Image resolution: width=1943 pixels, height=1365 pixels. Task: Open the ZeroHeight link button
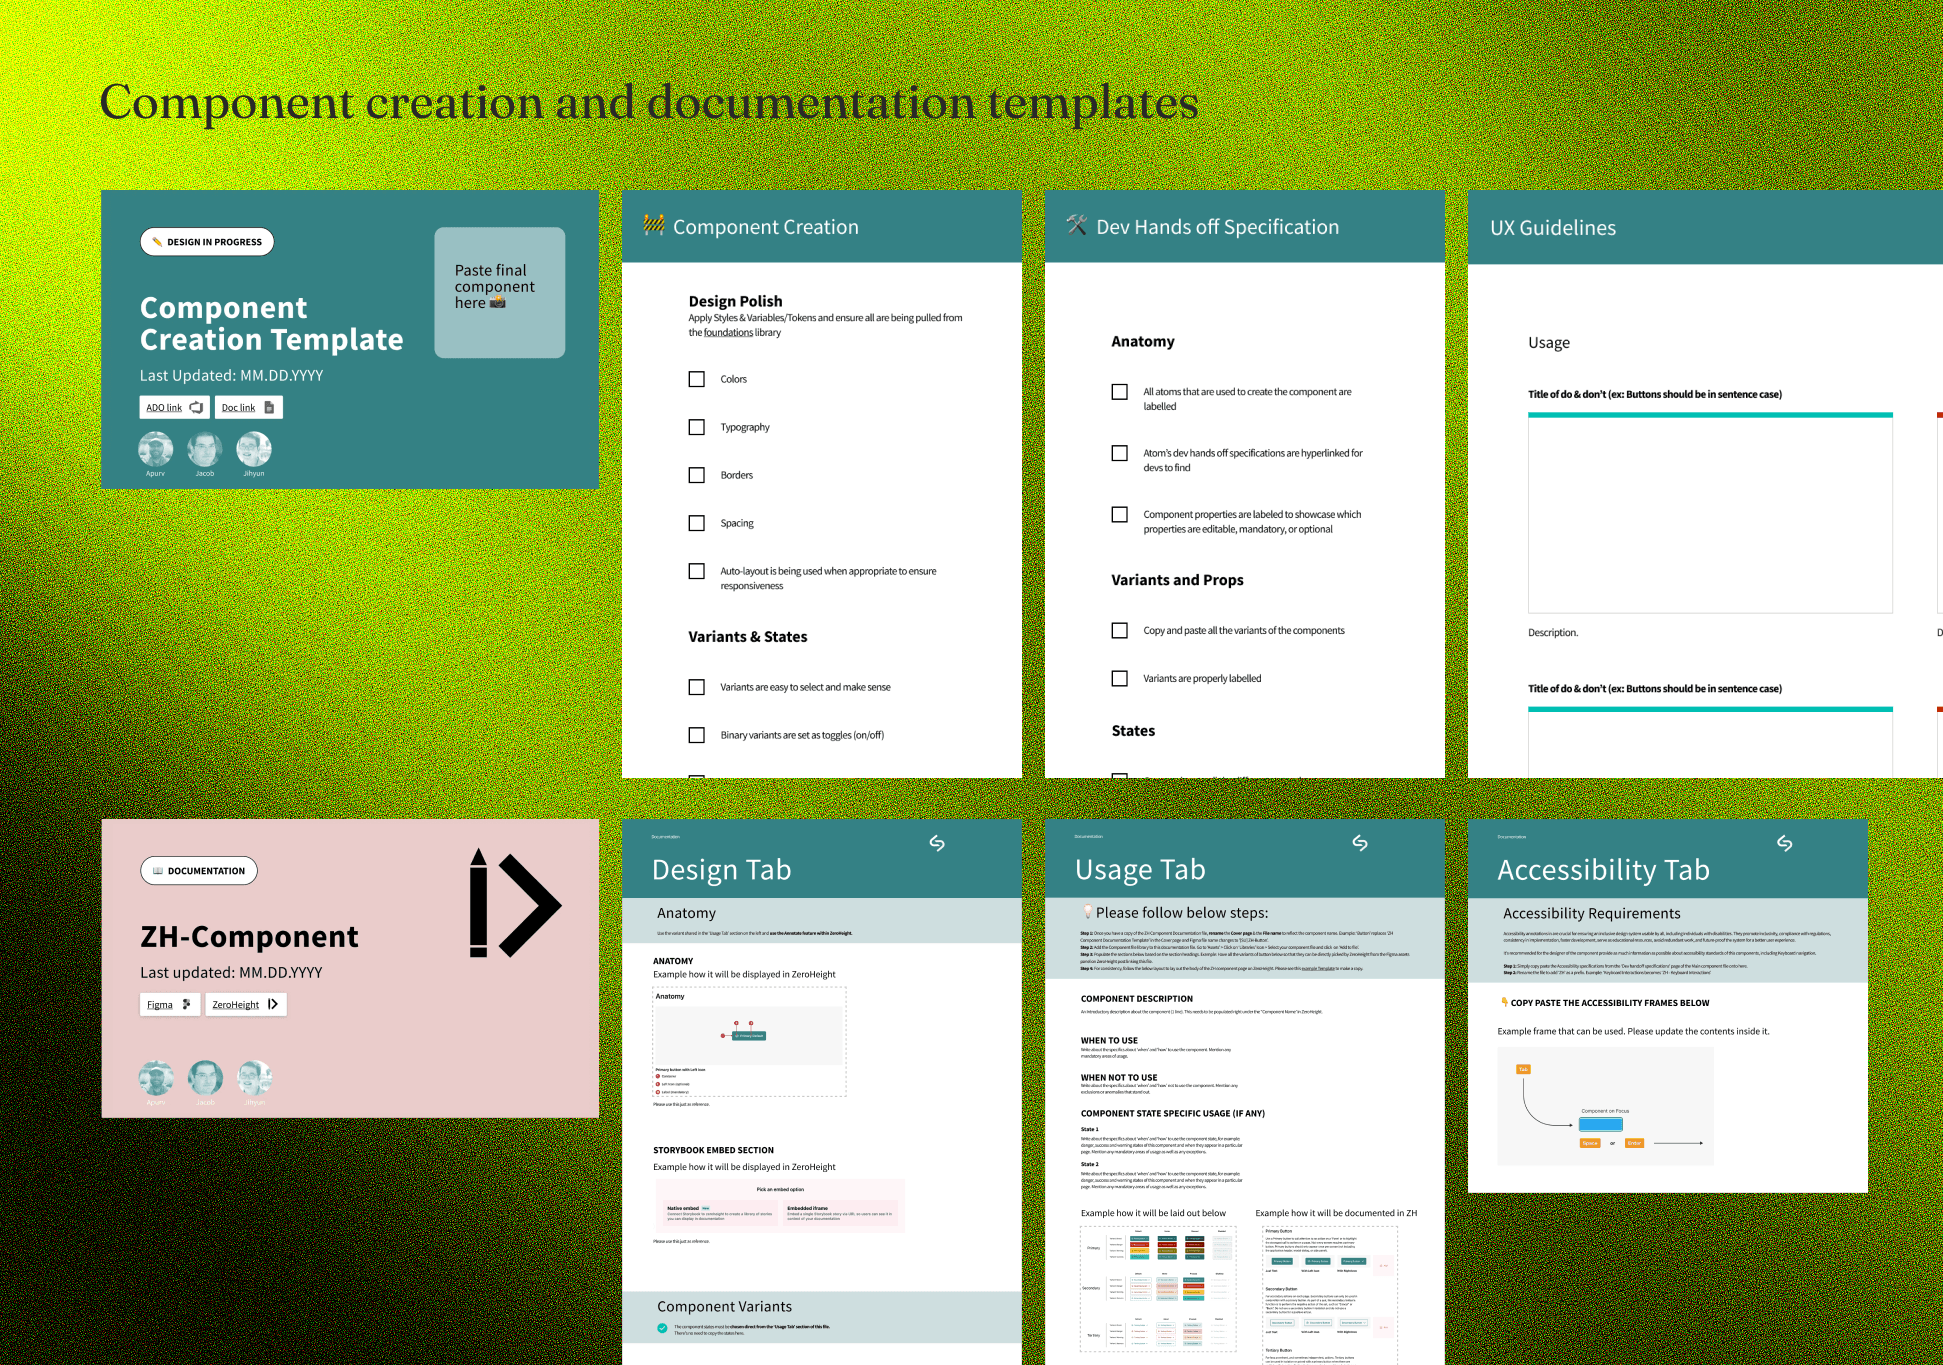pos(245,1004)
